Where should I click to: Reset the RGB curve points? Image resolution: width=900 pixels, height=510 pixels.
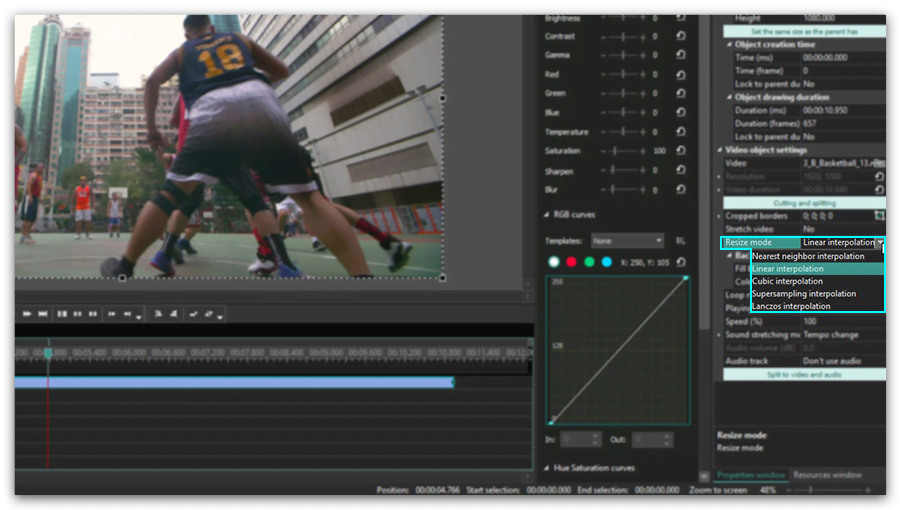coord(681,262)
